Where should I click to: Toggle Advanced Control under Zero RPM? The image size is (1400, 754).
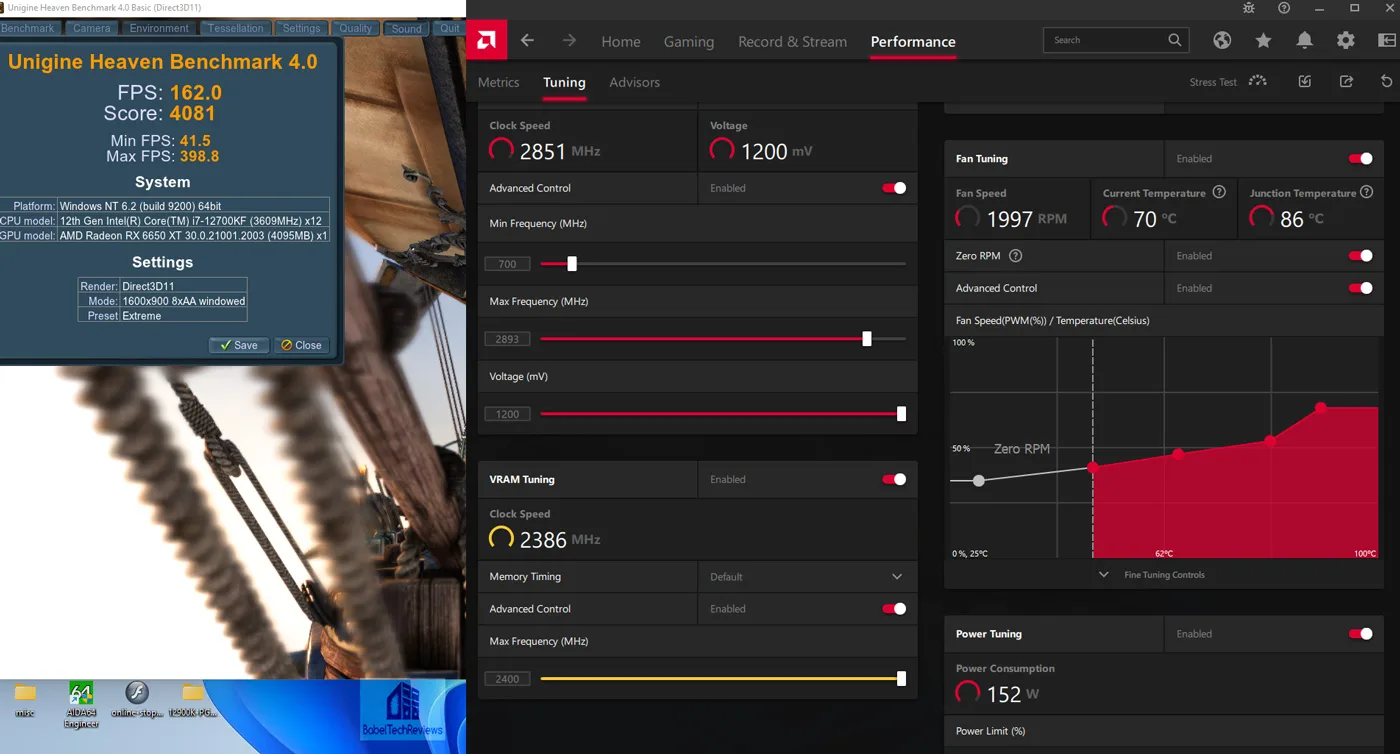1360,288
